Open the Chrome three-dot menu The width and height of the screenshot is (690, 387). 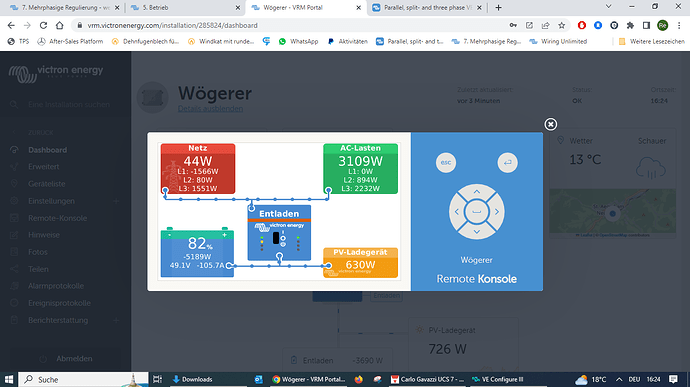(679, 26)
